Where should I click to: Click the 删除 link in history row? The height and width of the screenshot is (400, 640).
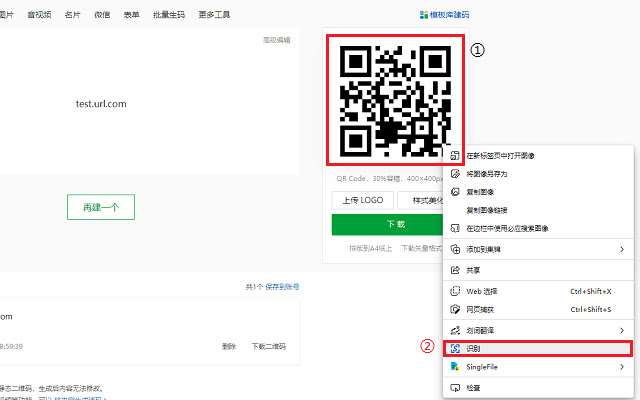229,347
